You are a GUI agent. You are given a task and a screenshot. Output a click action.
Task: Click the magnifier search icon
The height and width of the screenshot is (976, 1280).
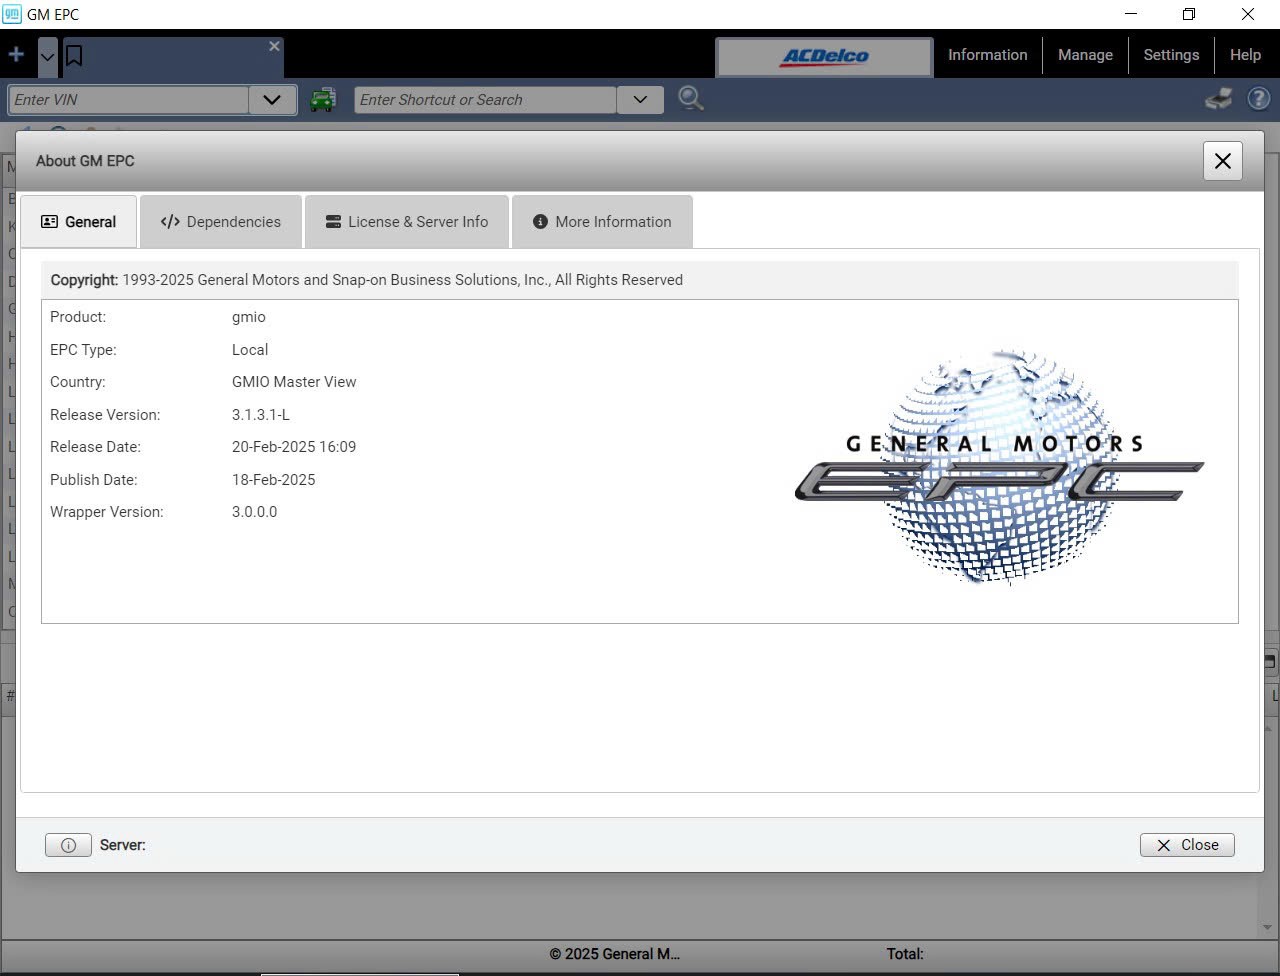[x=690, y=99]
